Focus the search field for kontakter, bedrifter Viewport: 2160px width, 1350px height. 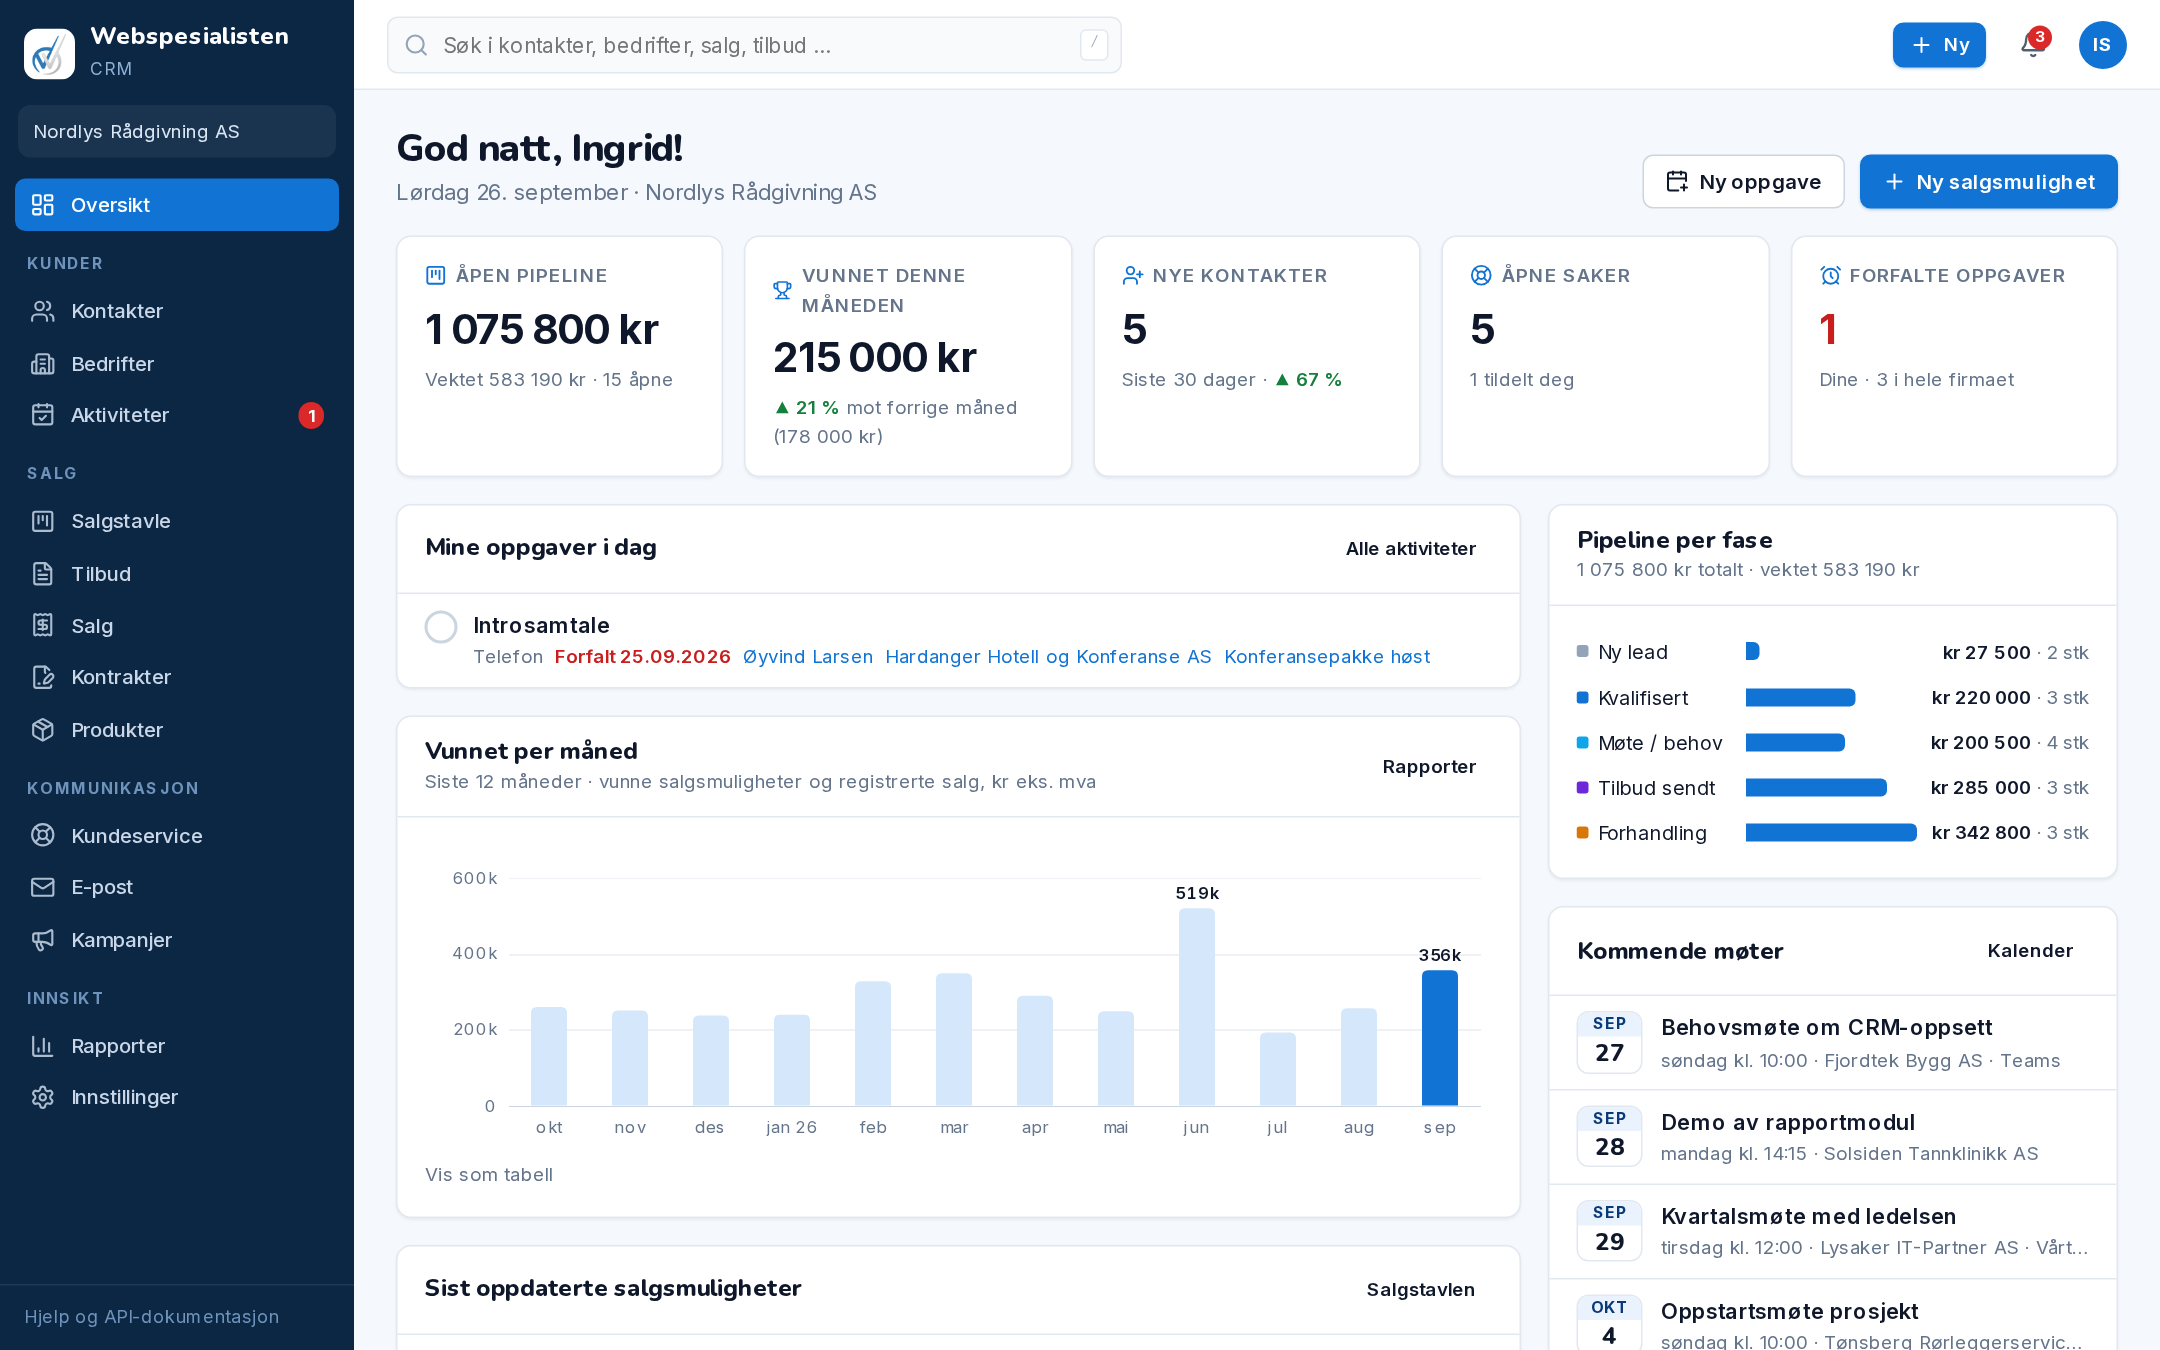coord(754,45)
